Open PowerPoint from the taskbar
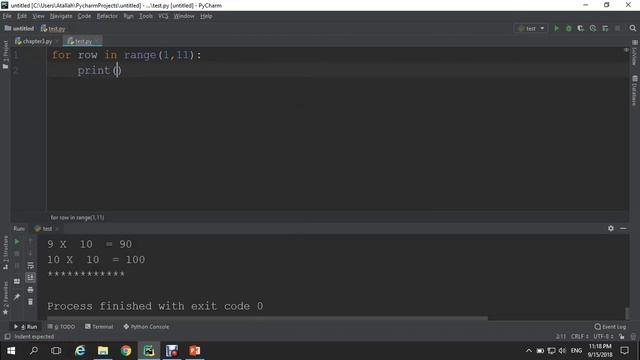The width and height of the screenshot is (640, 360). point(194,351)
